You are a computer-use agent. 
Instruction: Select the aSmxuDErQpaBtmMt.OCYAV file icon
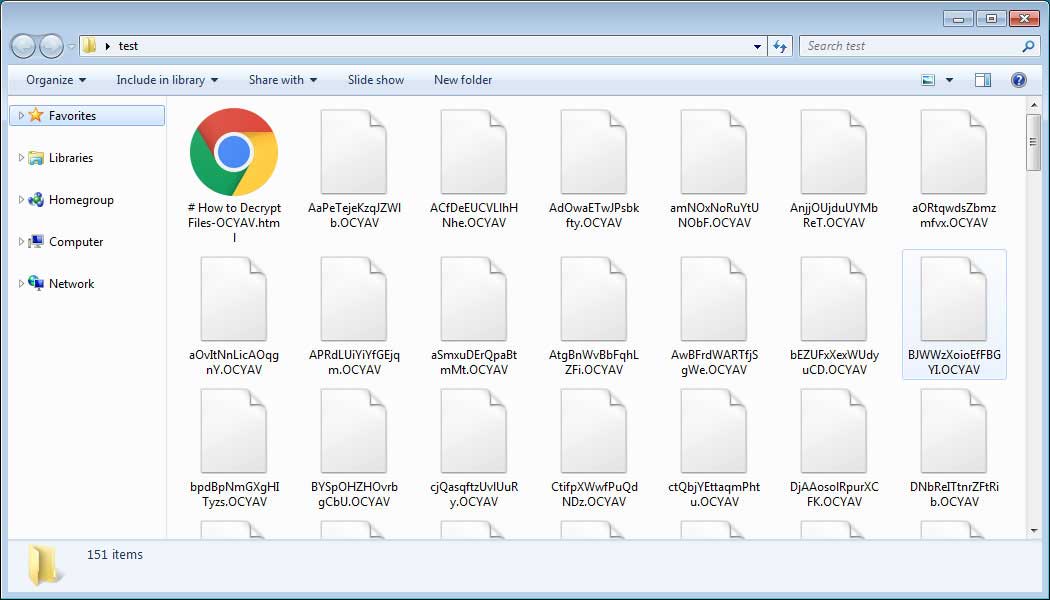click(473, 299)
